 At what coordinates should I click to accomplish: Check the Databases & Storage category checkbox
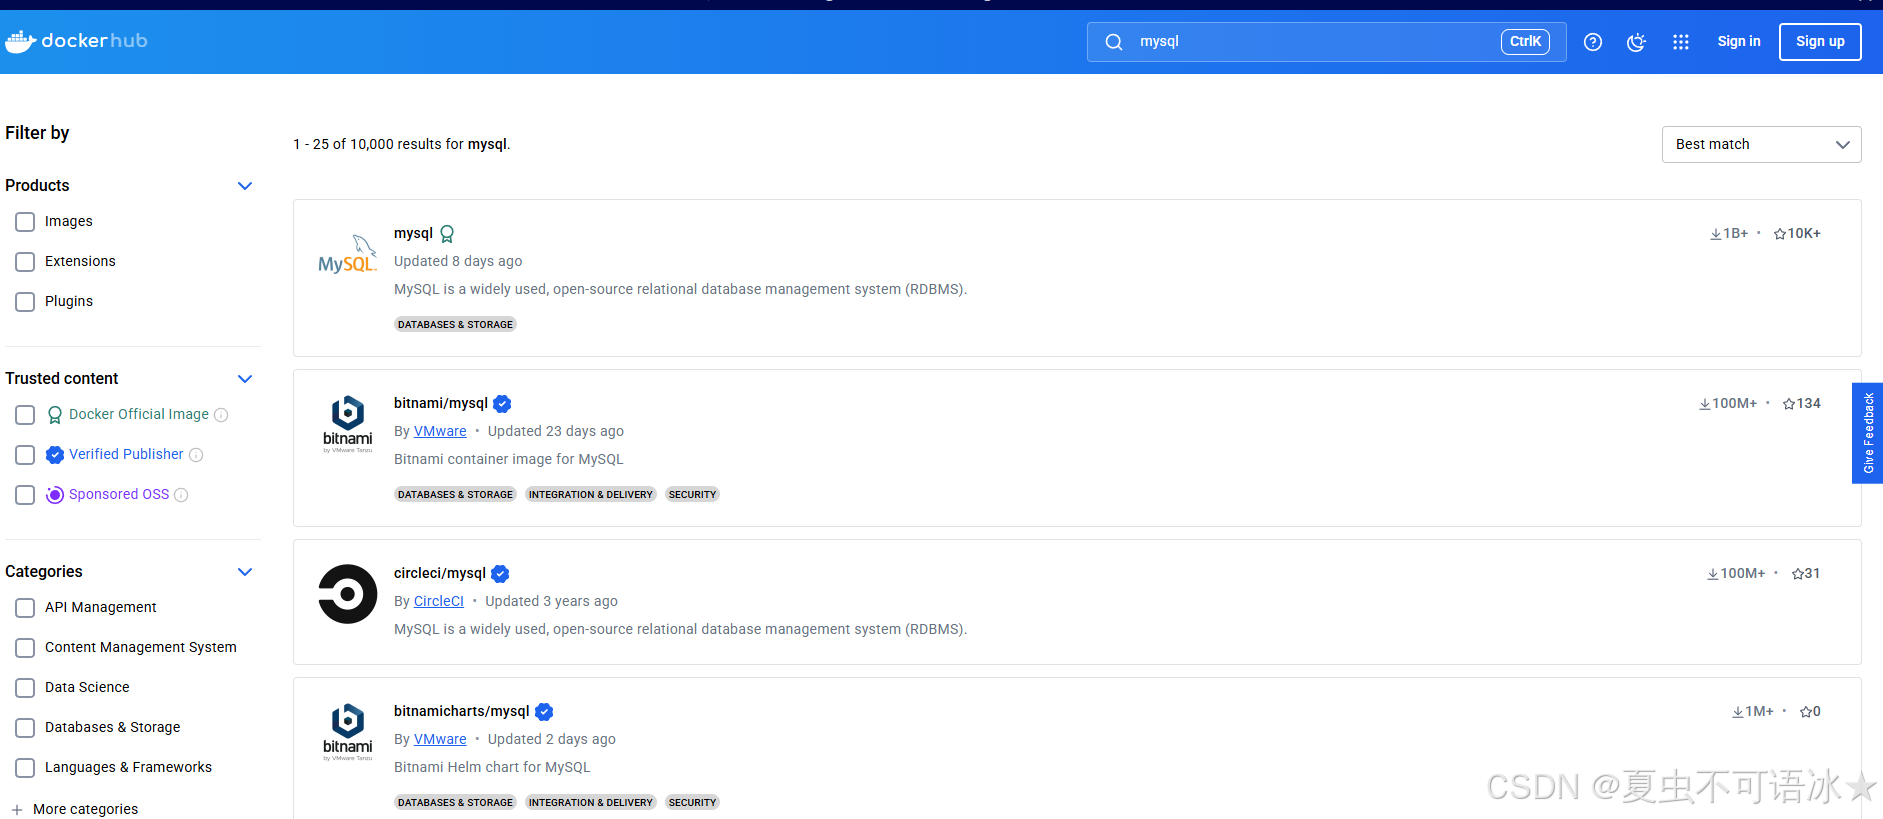pyautogui.click(x=25, y=728)
